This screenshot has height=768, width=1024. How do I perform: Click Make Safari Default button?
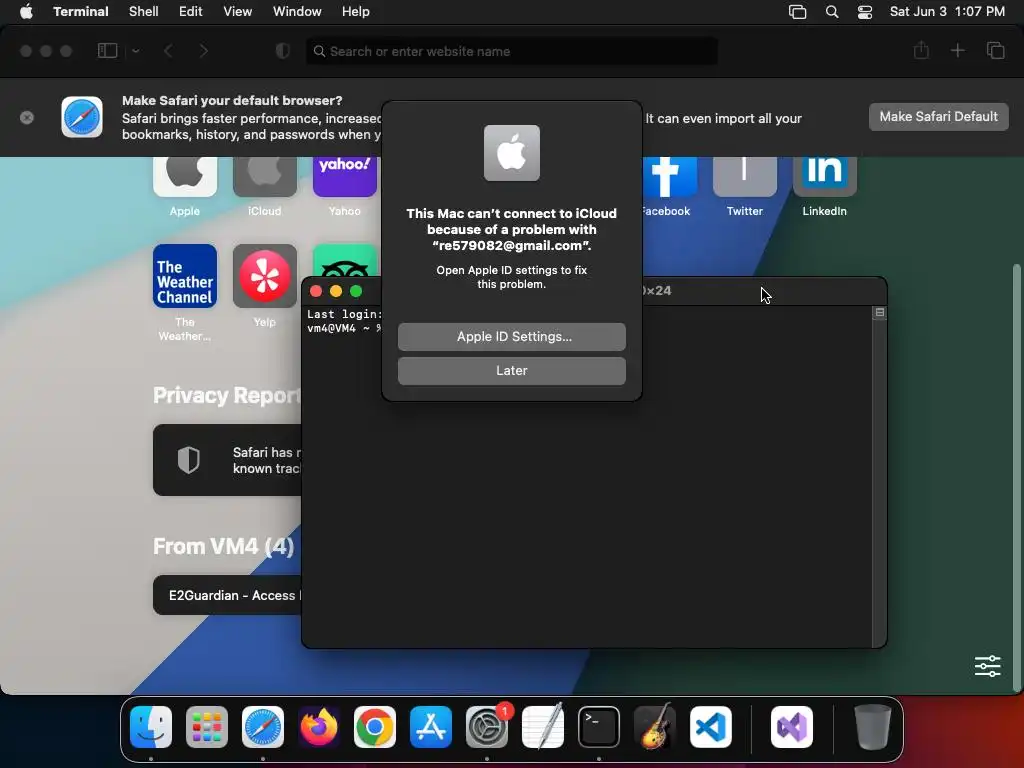tap(938, 117)
